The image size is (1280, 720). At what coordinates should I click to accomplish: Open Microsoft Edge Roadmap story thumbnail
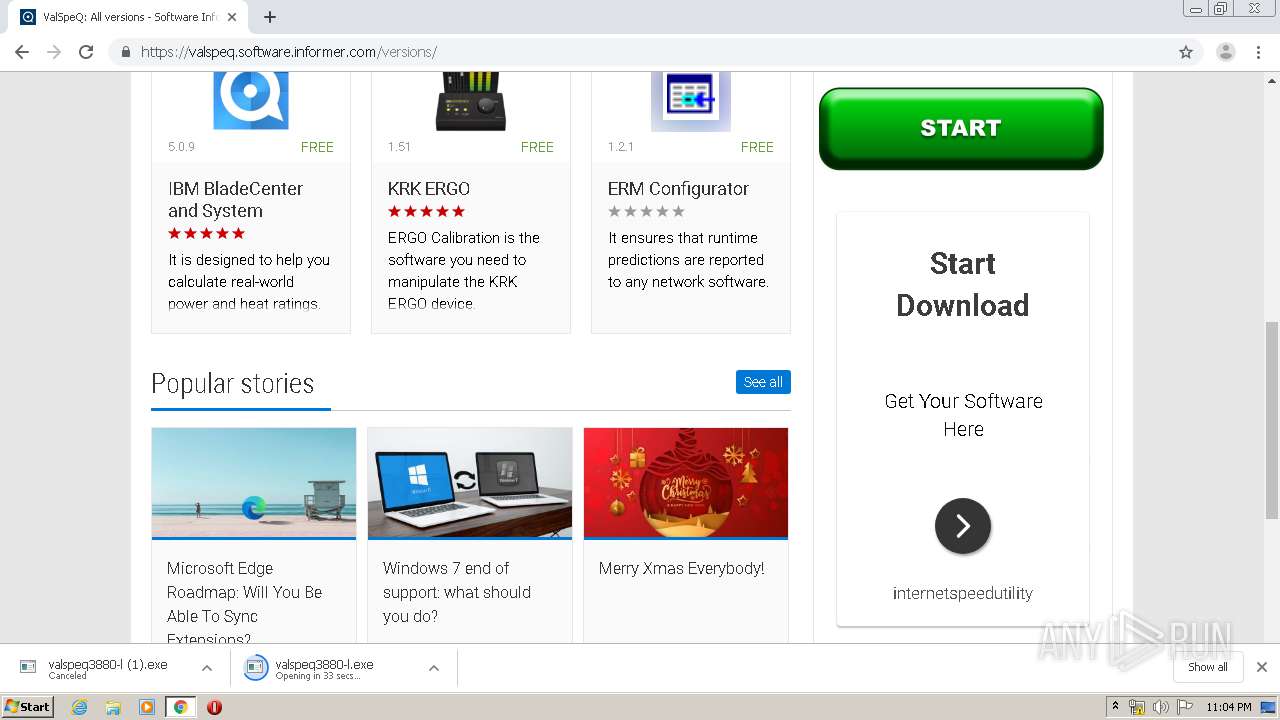(x=254, y=483)
